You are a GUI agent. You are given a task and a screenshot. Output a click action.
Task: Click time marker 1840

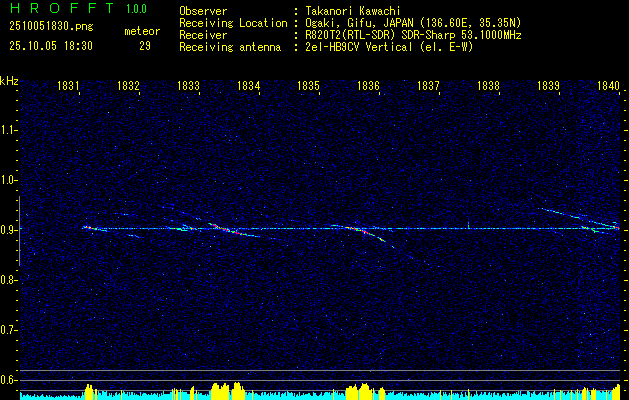pyautogui.click(x=608, y=85)
